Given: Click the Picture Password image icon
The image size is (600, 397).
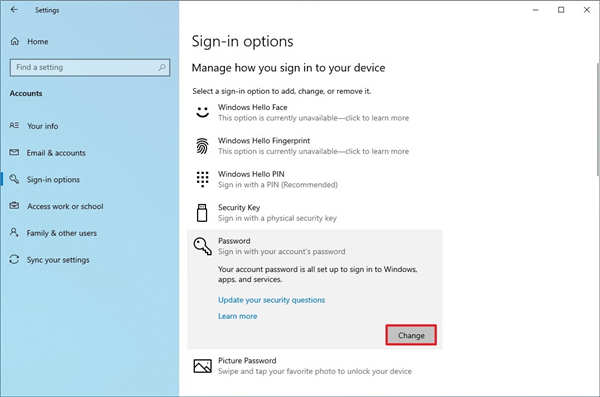Looking at the screenshot, I should coord(202,366).
